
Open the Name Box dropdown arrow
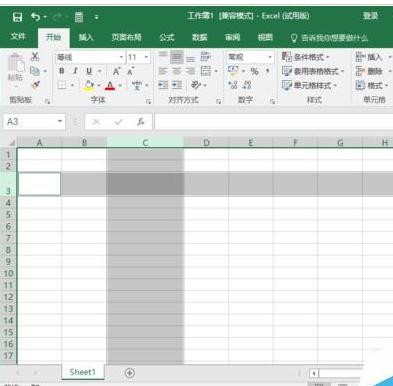point(60,121)
